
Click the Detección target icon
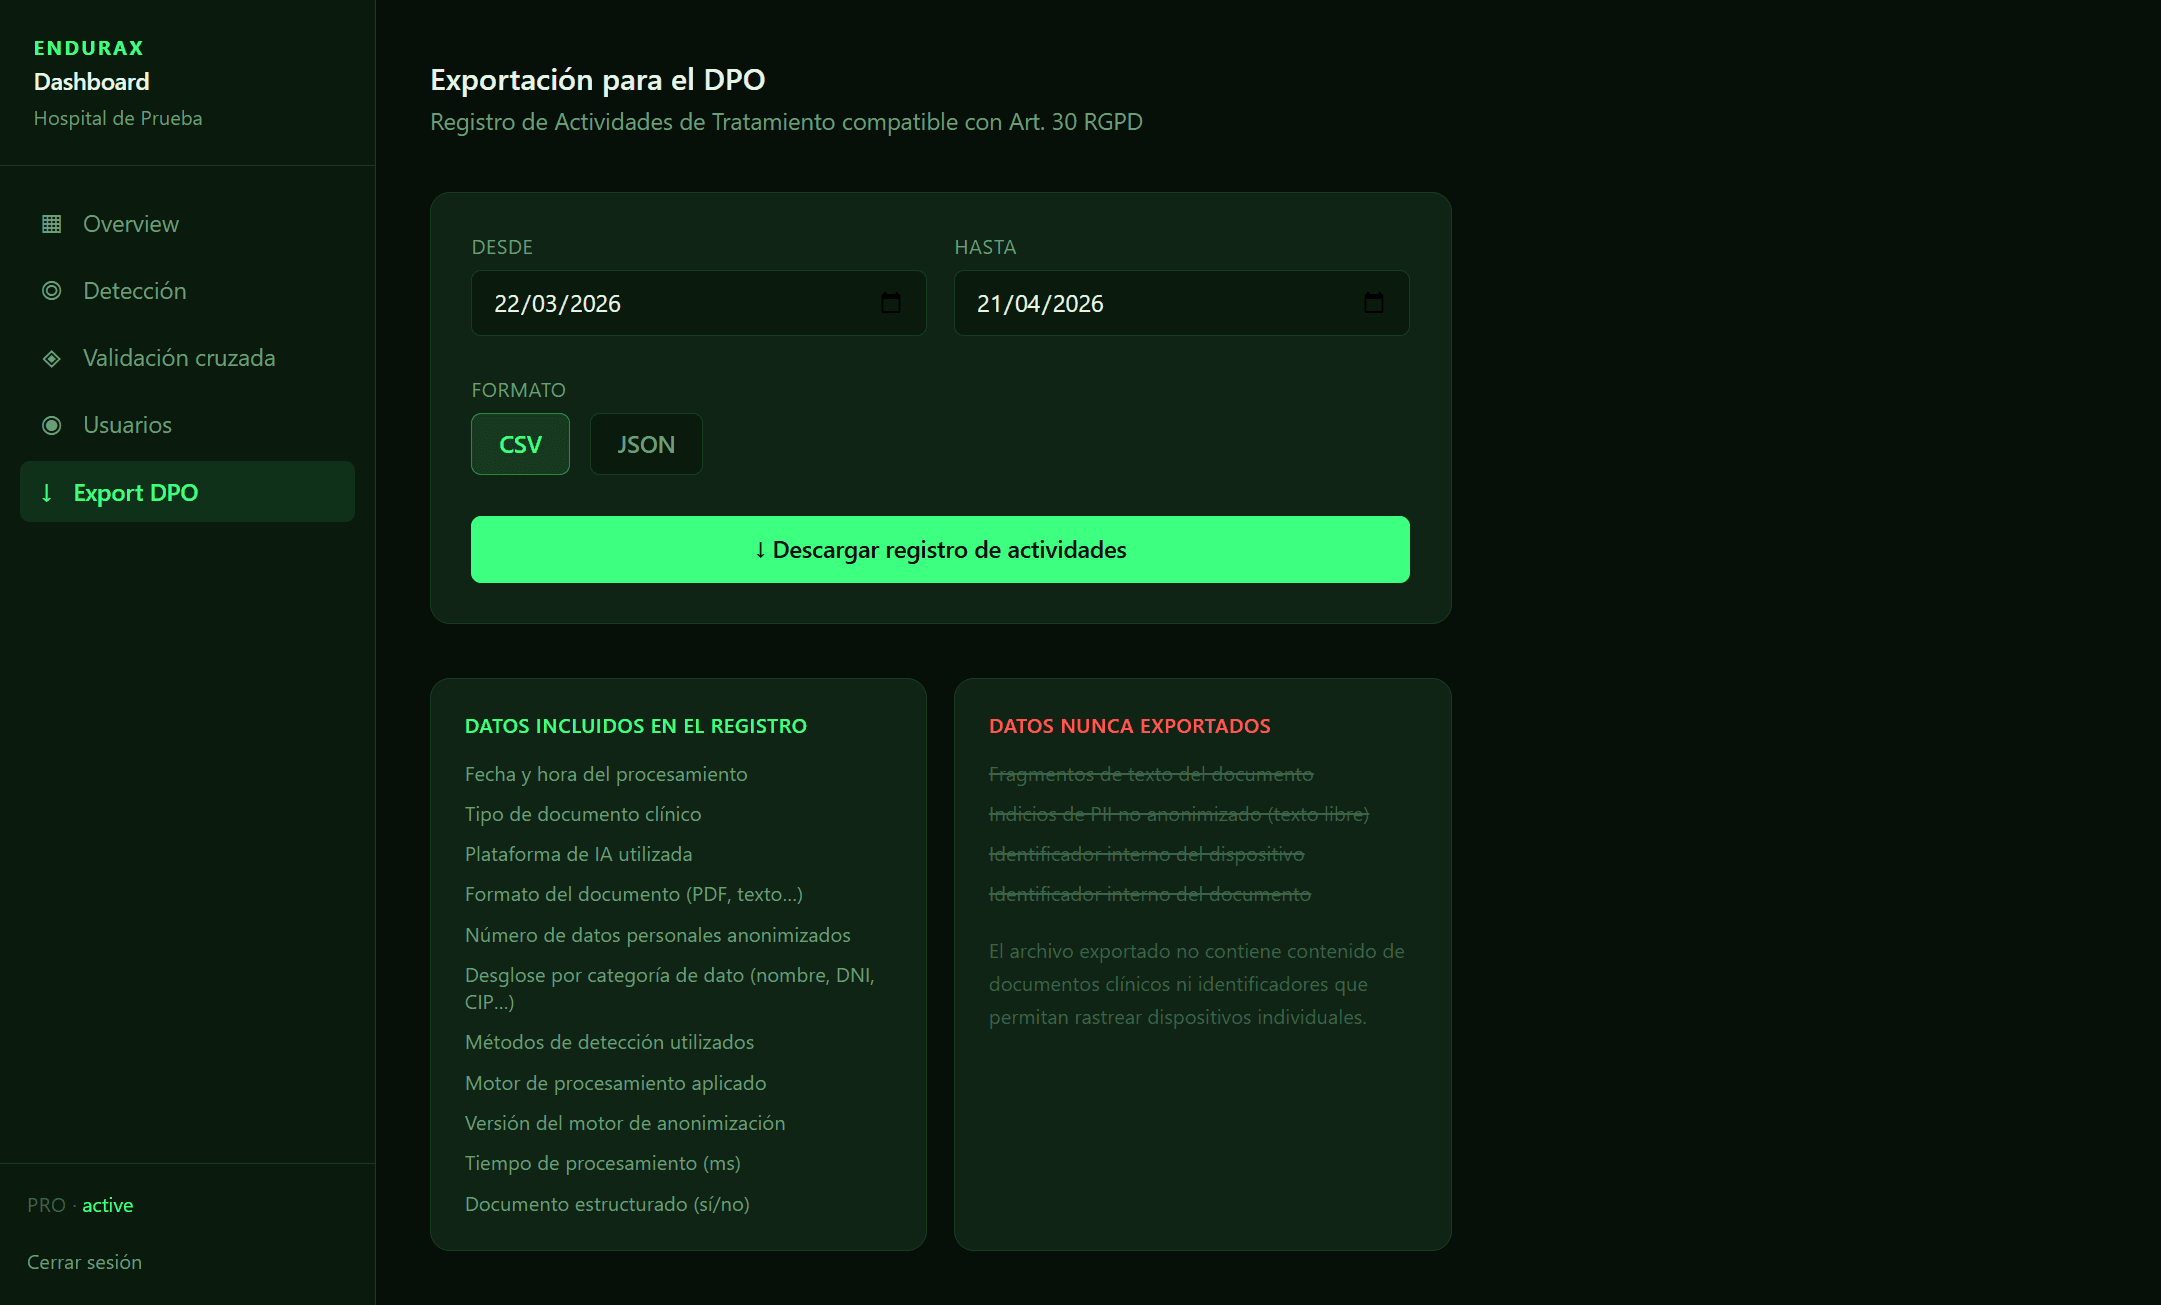click(50, 291)
